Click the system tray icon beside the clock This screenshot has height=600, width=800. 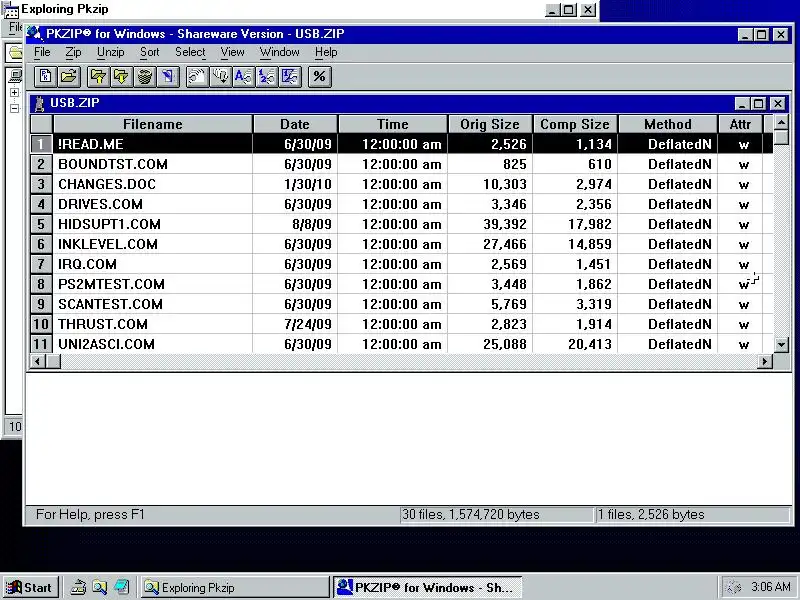tap(733, 587)
